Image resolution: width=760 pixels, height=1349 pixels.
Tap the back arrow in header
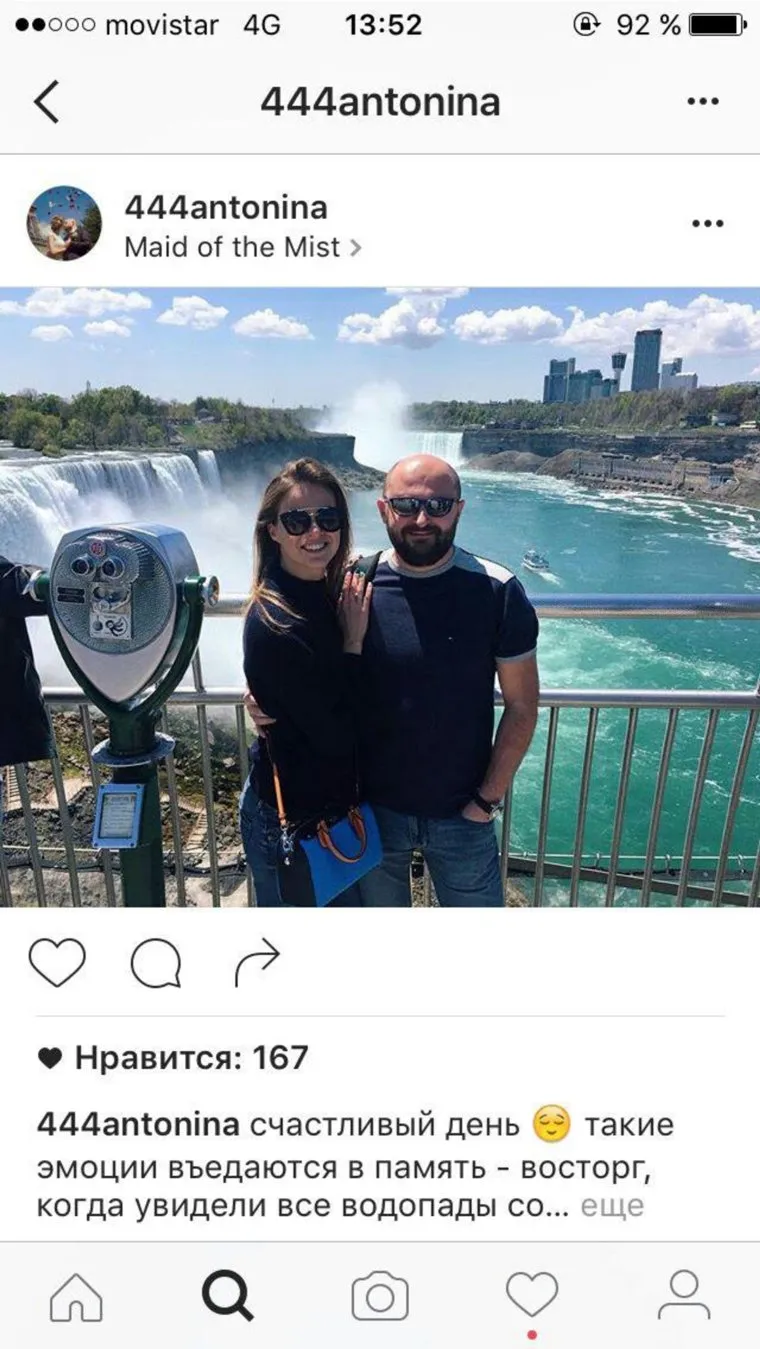(46, 102)
